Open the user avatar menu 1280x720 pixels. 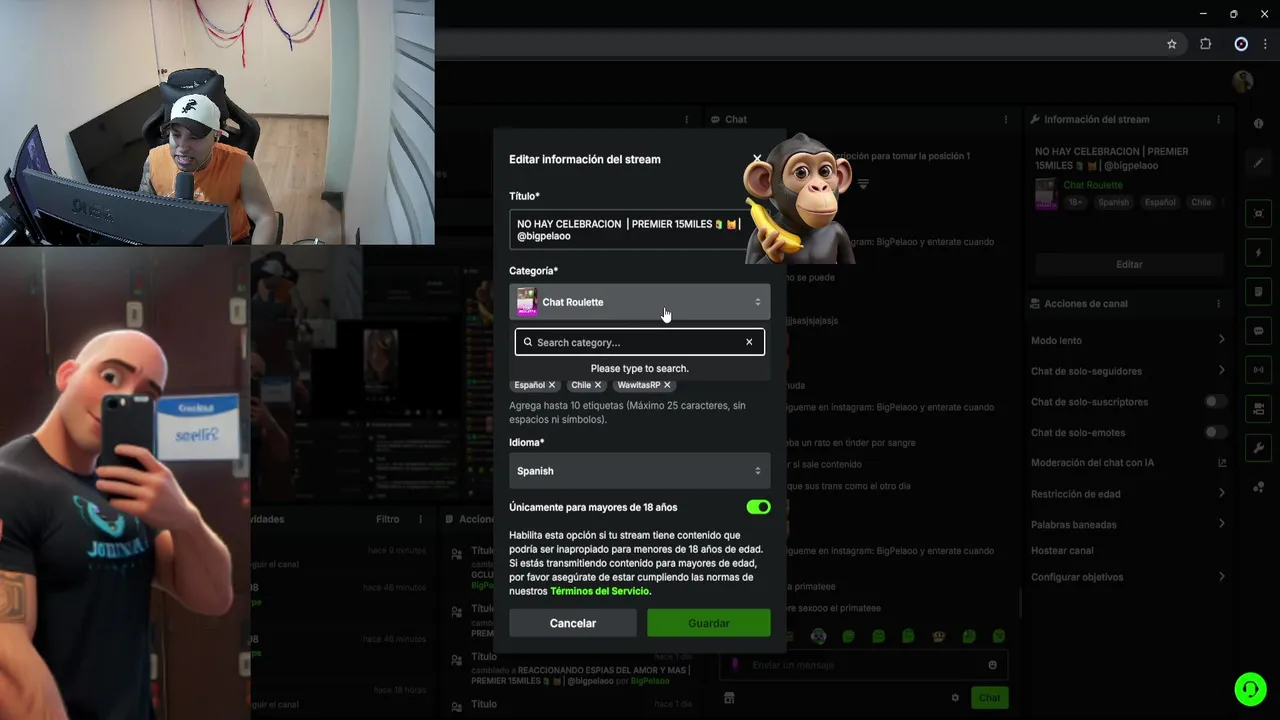point(1243,82)
